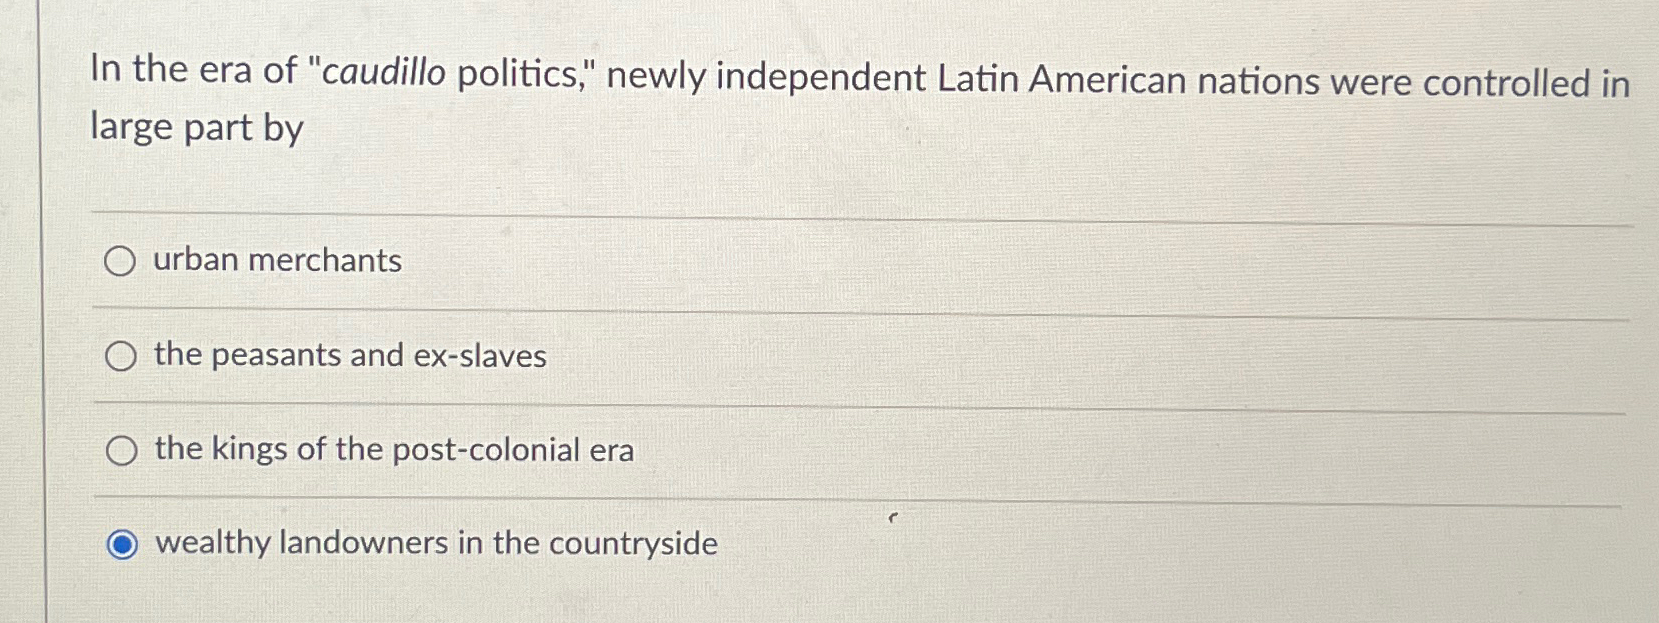Image resolution: width=1659 pixels, height=623 pixels.
Task: Click the phrase "large part by"
Action: (195, 128)
